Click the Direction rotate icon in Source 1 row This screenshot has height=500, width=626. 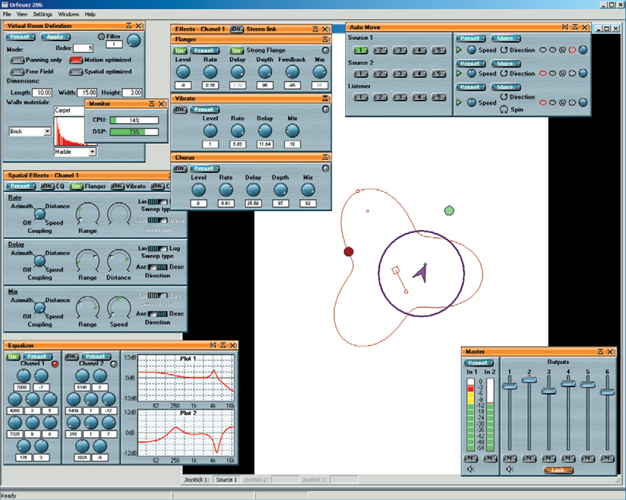(x=504, y=50)
